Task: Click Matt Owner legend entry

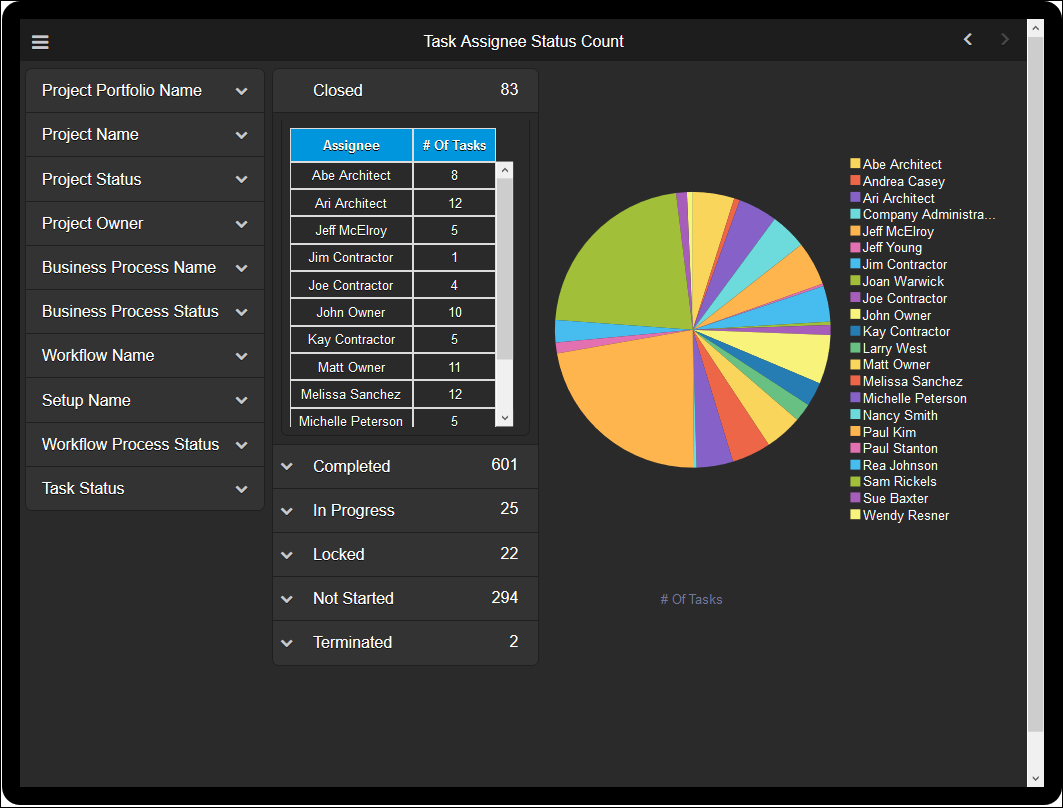Action: tap(891, 365)
